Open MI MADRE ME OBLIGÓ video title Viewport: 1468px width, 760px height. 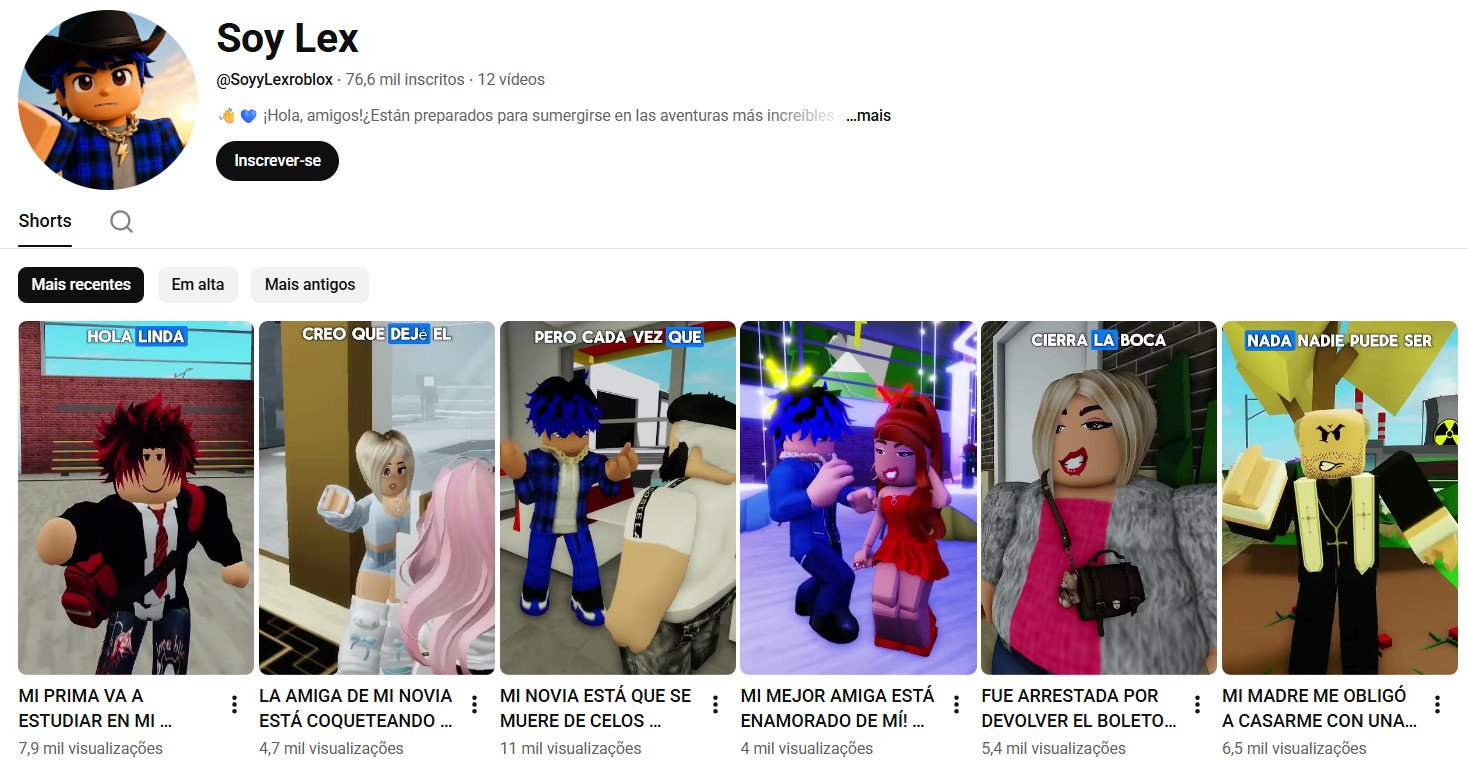[x=1313, y=707]
